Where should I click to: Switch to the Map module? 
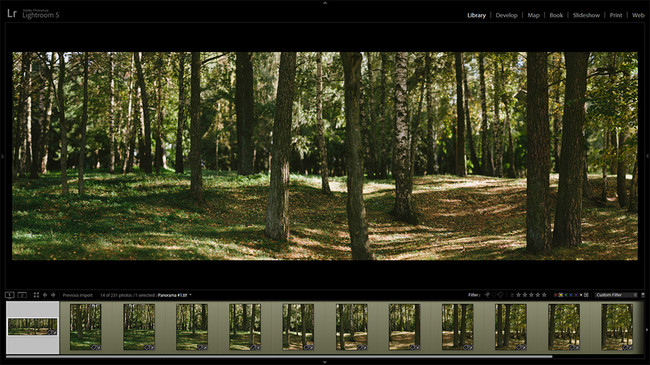tap(534, 15)
